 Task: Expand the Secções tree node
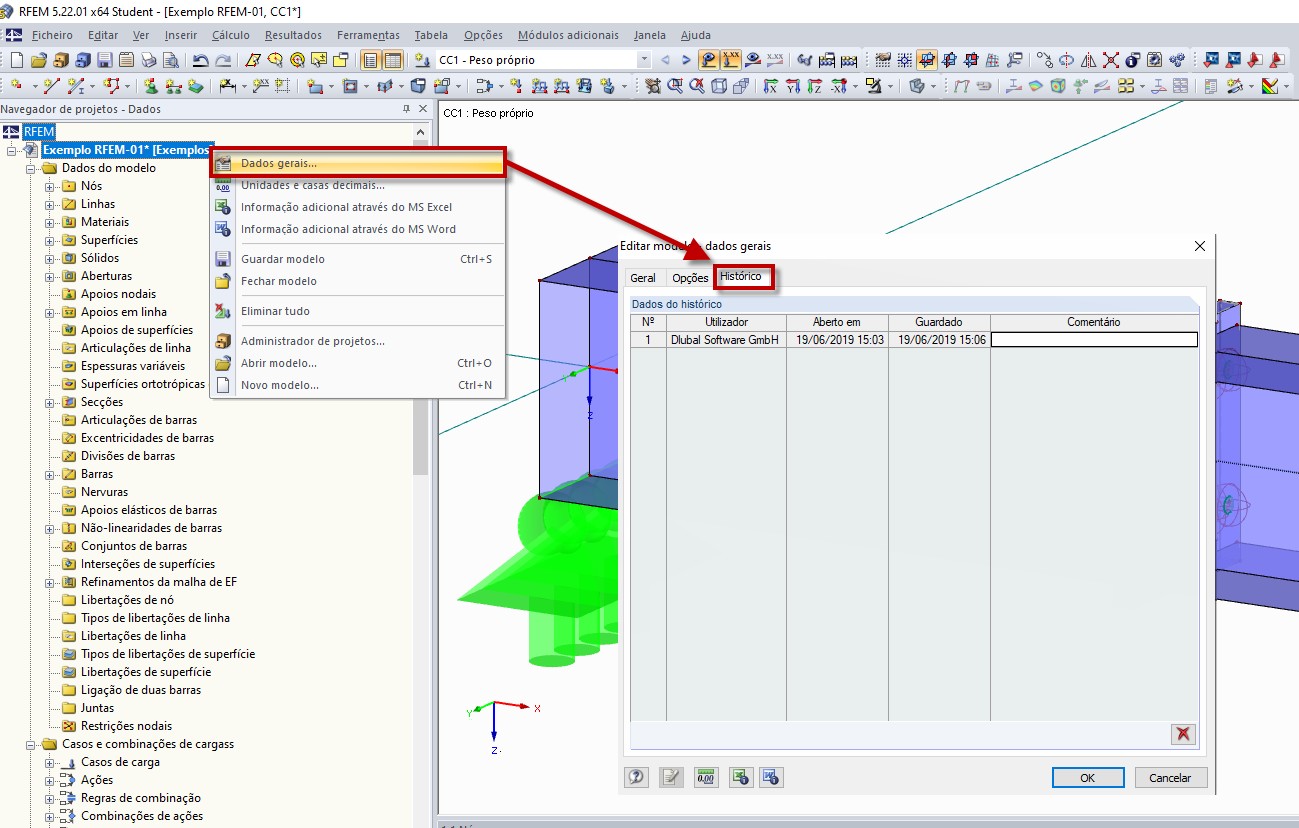[50, 402]
